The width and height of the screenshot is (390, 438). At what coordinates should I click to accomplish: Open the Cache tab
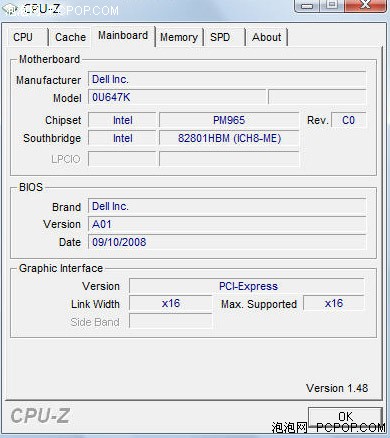pyautogui.click(x=70, y=37)
